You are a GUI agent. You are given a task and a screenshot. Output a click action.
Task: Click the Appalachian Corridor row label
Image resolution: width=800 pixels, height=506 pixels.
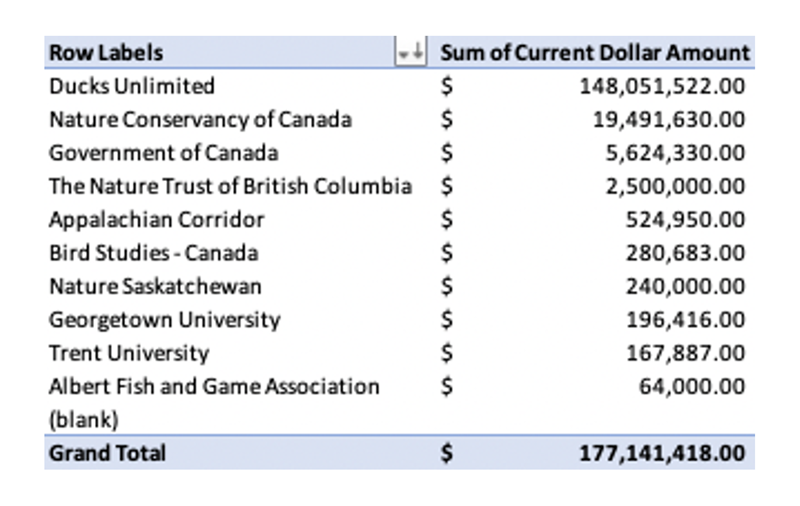pos(156,219)
